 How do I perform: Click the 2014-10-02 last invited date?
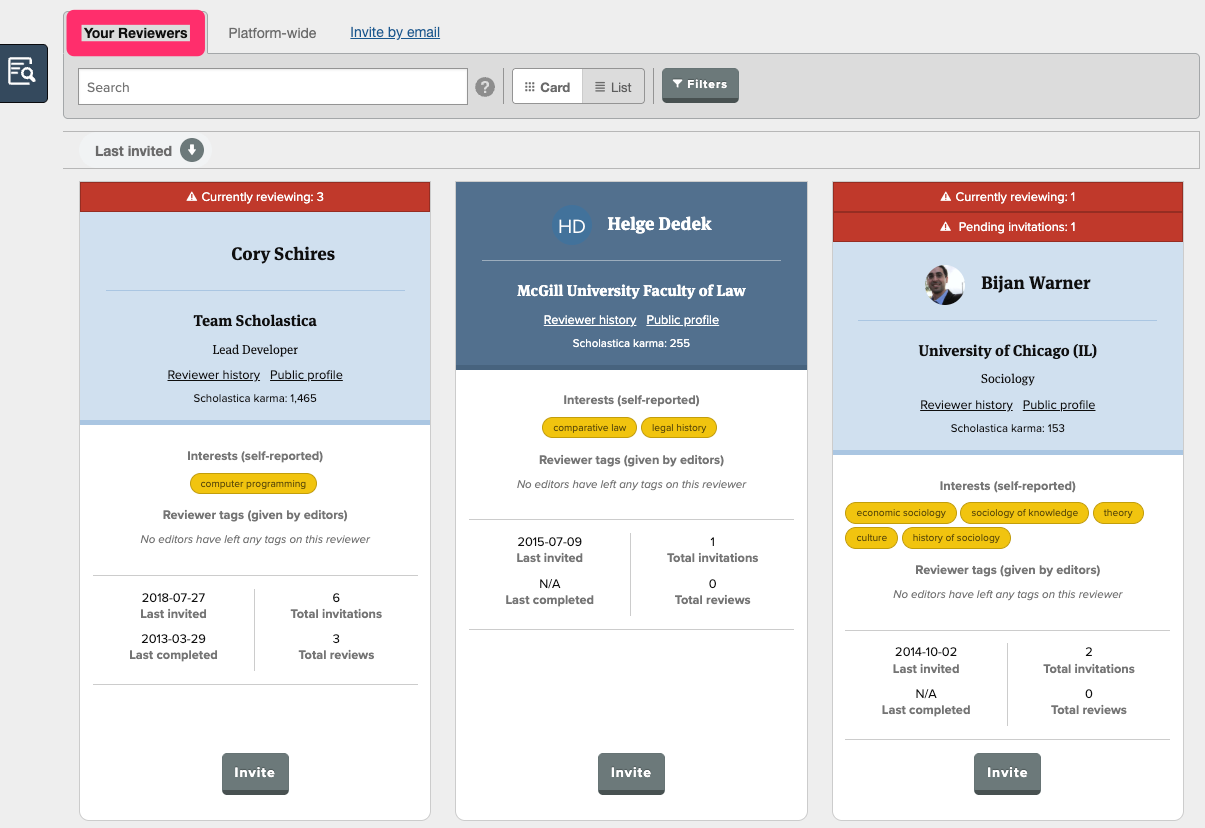pos(926,653)
